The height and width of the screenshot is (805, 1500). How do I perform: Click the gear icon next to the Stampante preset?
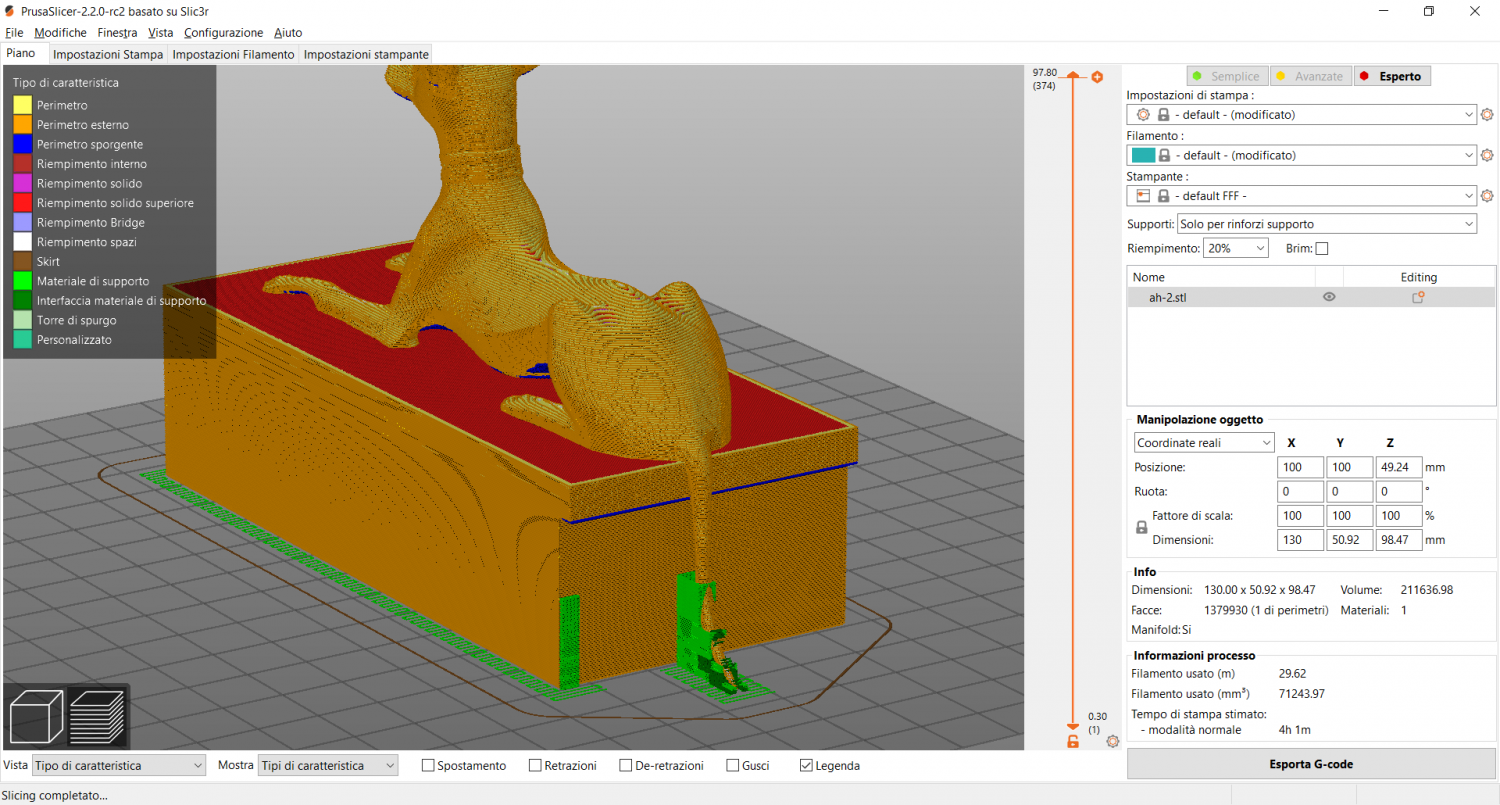1487,196
